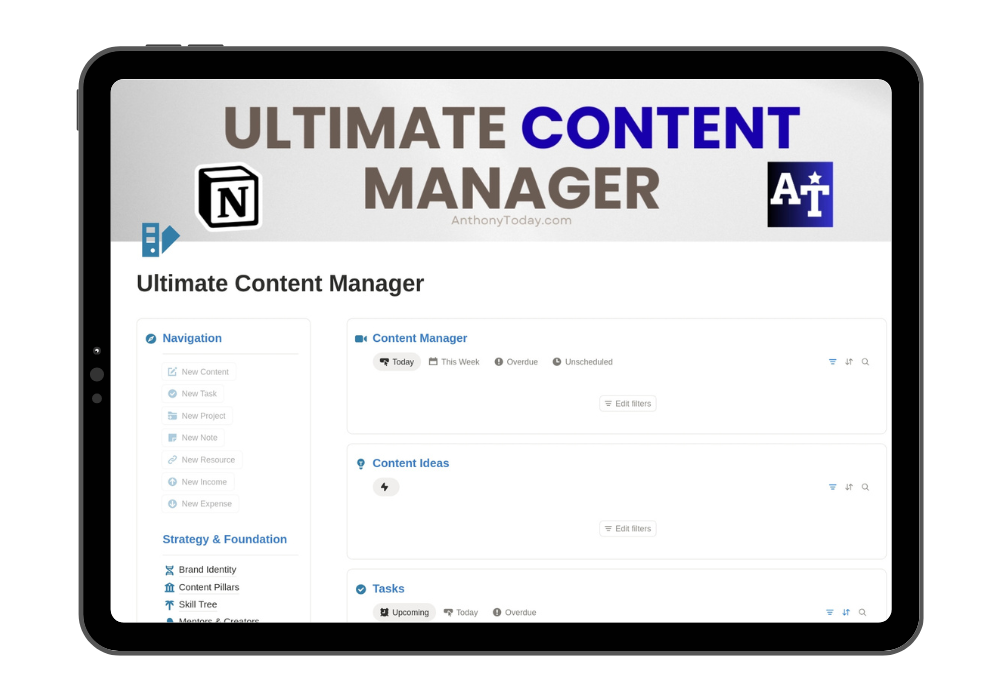The width and height of the screenshot is (1000, 700).
Task: Open search icon in Content Ideas section
Action: (x=865, y=487)
